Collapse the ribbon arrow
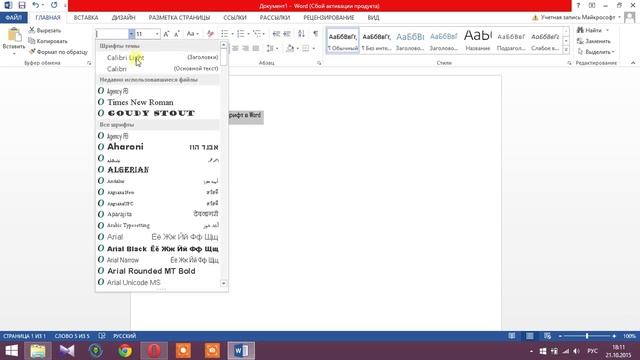 [x=633, y=63]
